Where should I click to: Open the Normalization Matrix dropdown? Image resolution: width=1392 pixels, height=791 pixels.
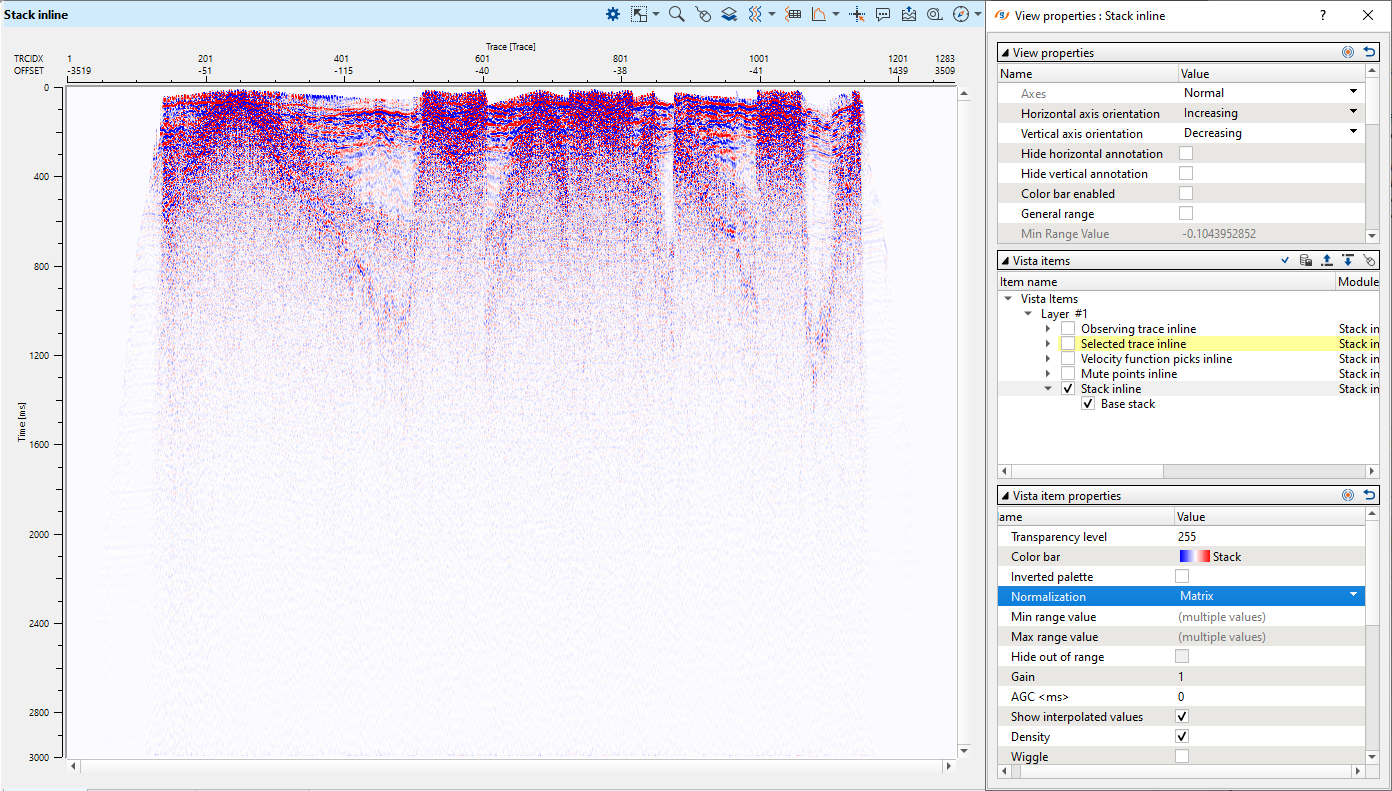coord(1353,595)
